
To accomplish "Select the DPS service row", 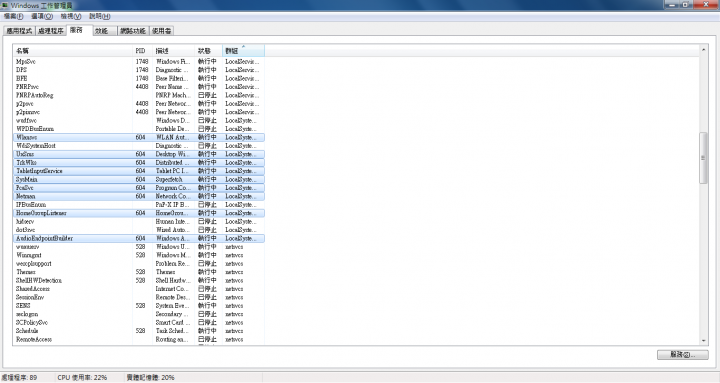I will point(139,70).
